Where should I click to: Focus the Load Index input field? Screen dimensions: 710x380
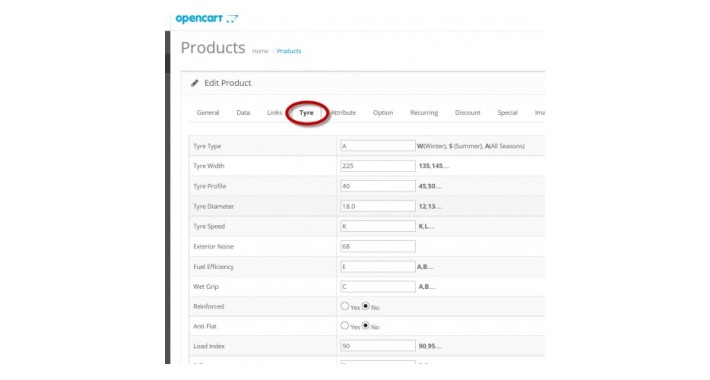click(x=378, y=346)
